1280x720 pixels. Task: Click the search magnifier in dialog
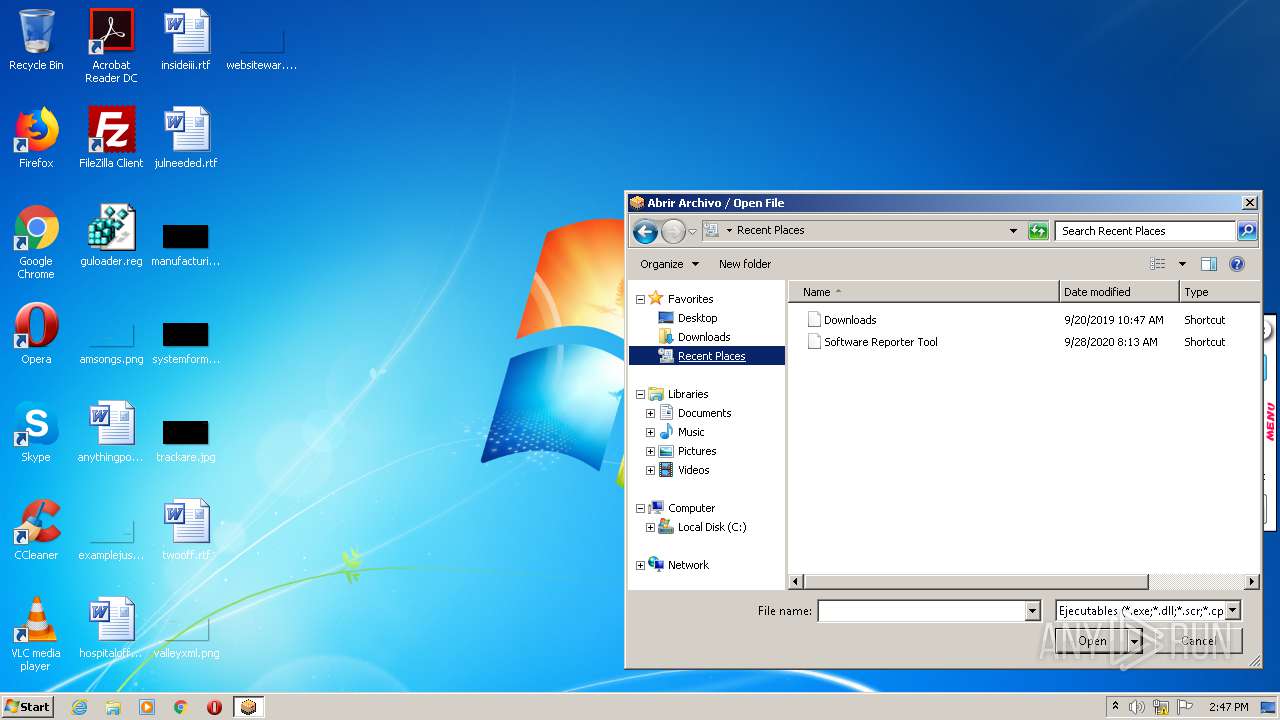click(x=1246, y=231)
